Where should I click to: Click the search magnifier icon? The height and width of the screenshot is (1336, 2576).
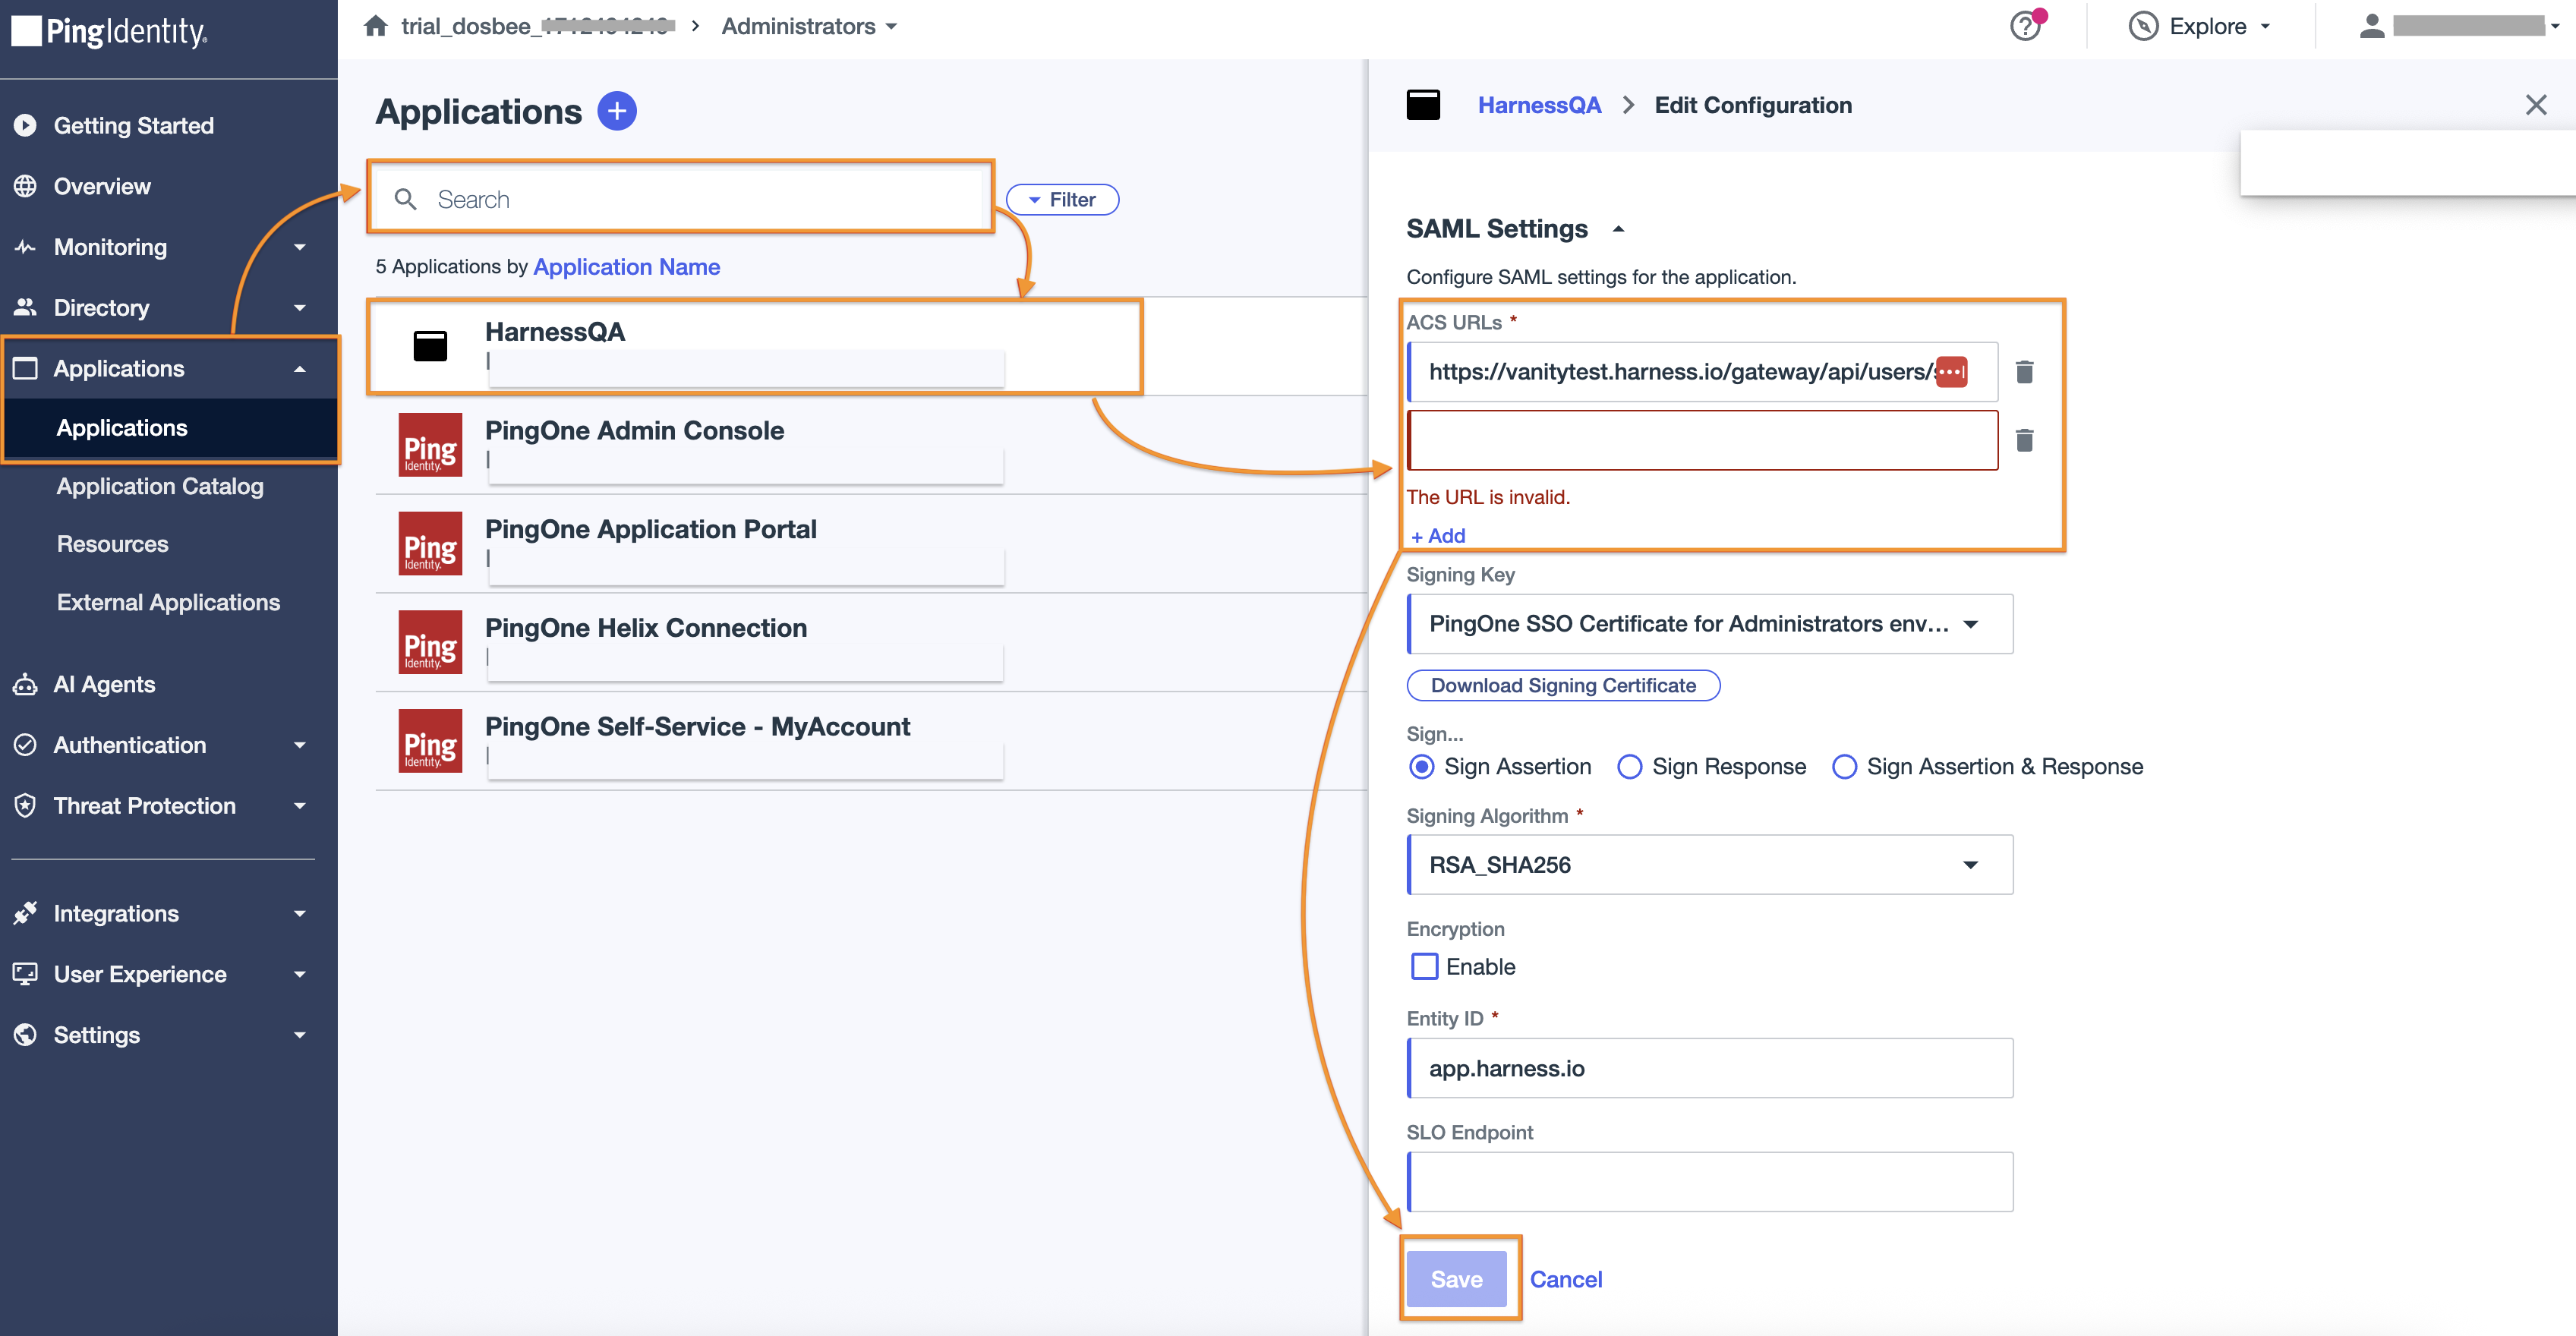point(405,199)
